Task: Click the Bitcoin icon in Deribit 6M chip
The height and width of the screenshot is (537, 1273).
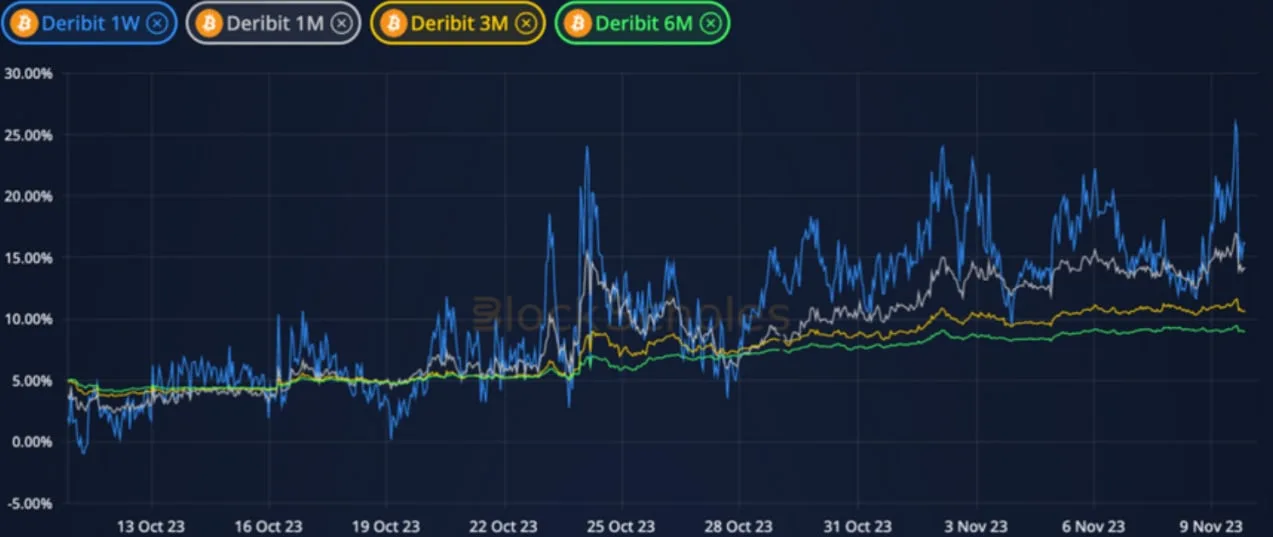Action: [x=579, y=23]
